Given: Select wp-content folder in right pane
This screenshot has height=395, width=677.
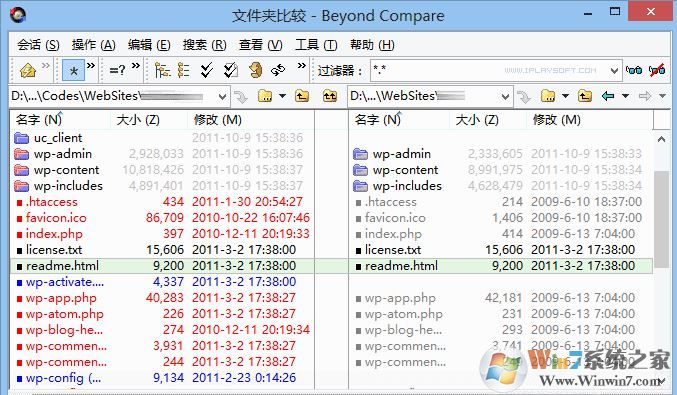Looking at the screenshot, I should (405, 170).
